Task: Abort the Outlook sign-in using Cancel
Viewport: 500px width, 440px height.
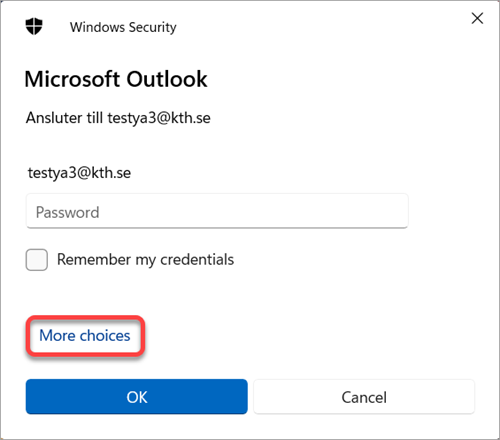Action: pos(364,397)
